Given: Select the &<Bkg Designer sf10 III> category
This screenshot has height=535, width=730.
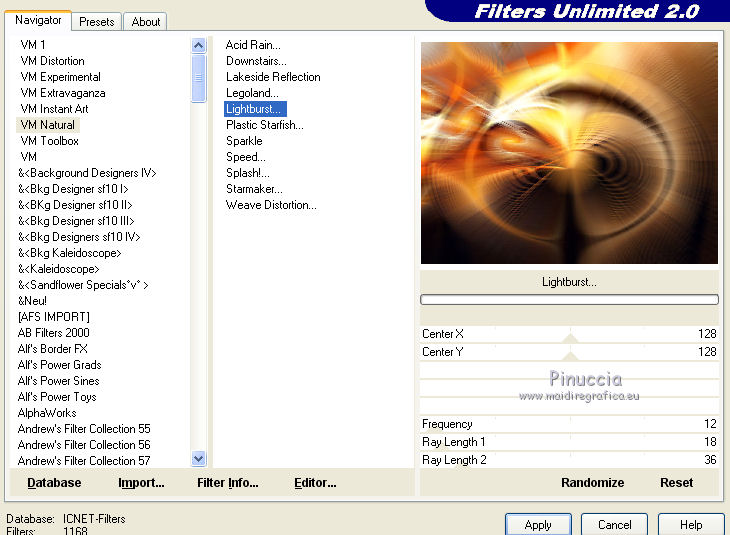Looking at the screenshot, I should [x=76, y=221].
